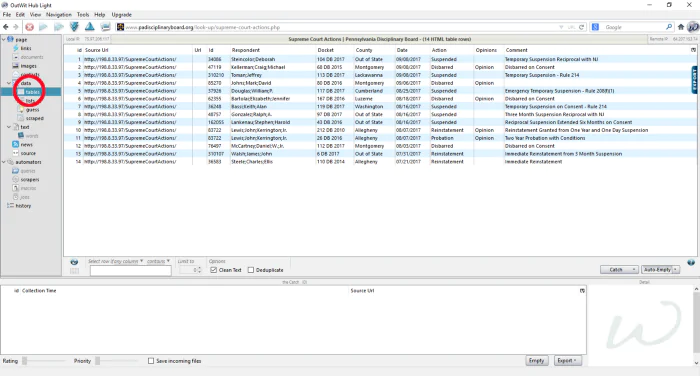The width and height of the screenshot is (700, 376).
Task: Enable the Deduplicate checkbox
Action: pos(251,270)
